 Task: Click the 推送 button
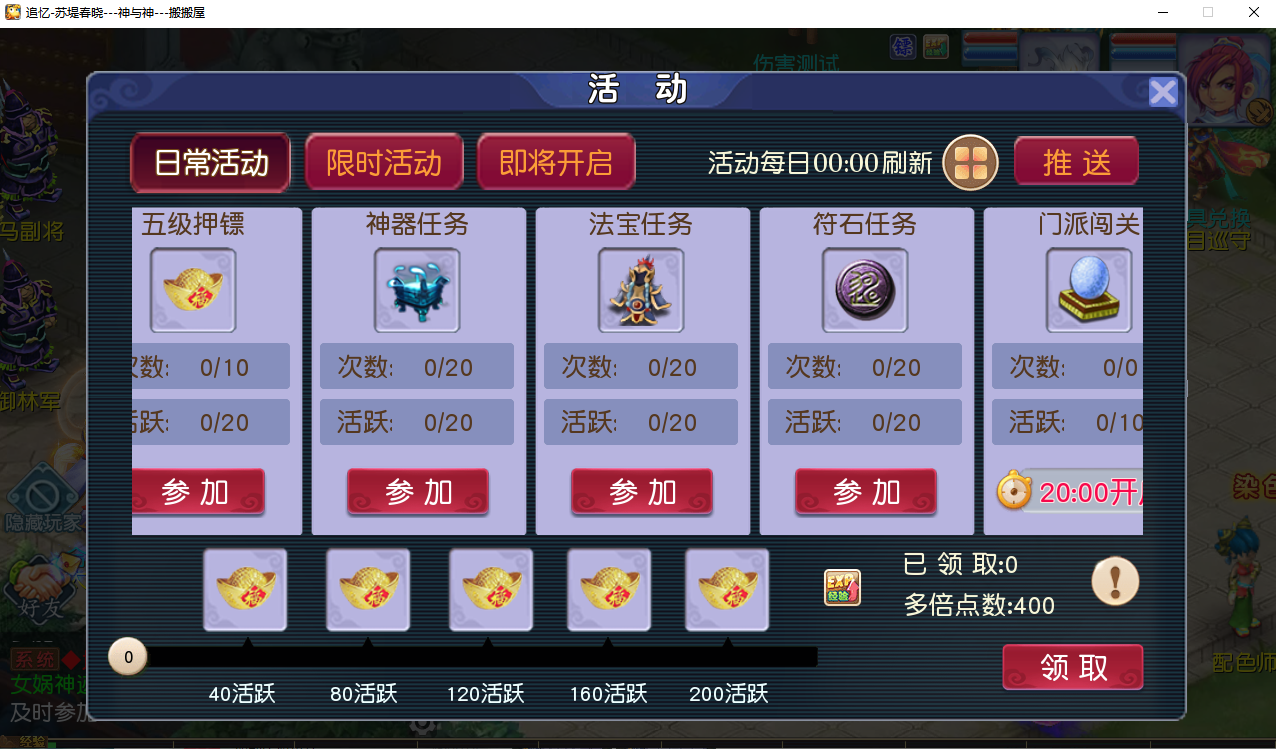tap(1077, 161)
